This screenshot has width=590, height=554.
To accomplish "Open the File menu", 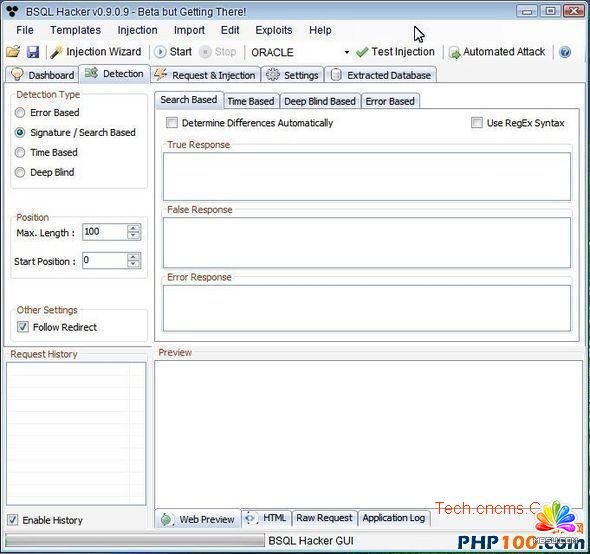I will tap(25, 30).
